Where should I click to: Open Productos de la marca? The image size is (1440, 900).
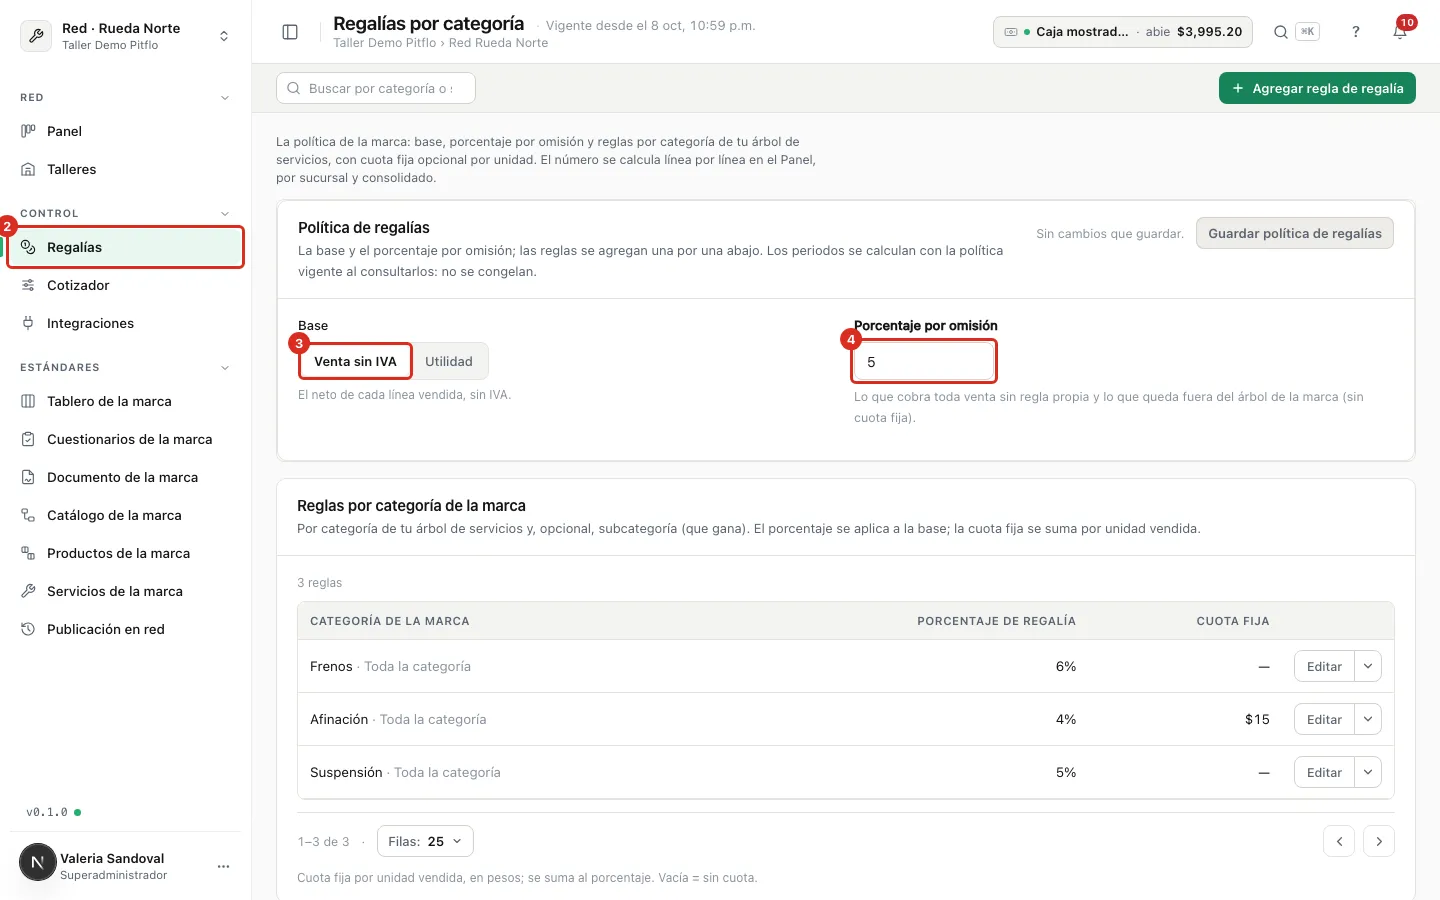(x=126, y=553)
